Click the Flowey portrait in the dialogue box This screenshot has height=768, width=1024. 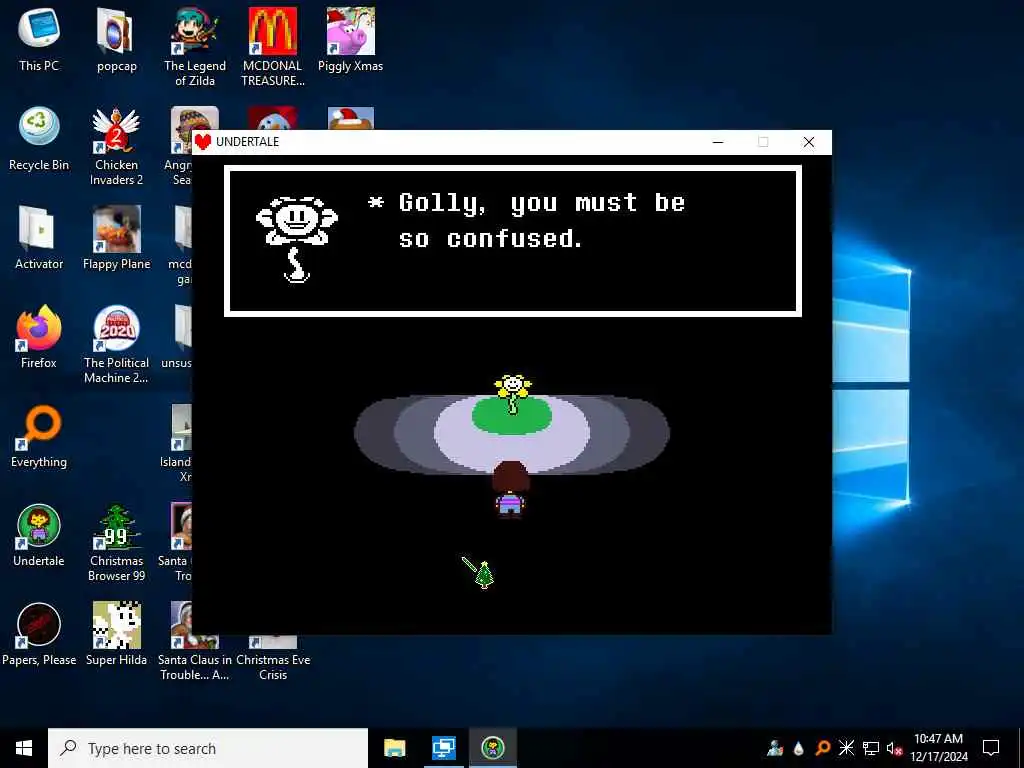coord(296,239)
